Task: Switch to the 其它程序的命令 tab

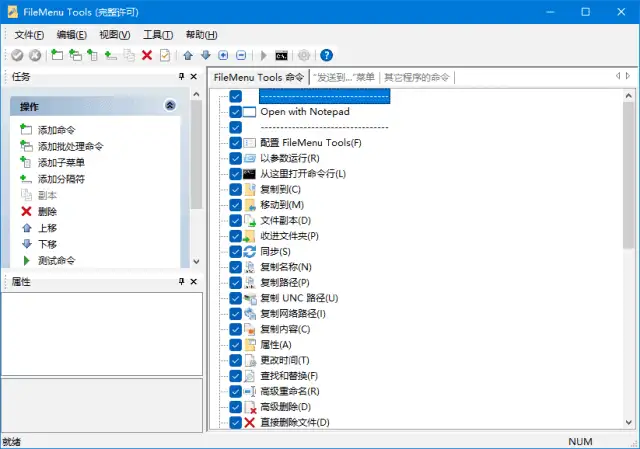Action: coord(417,77)
